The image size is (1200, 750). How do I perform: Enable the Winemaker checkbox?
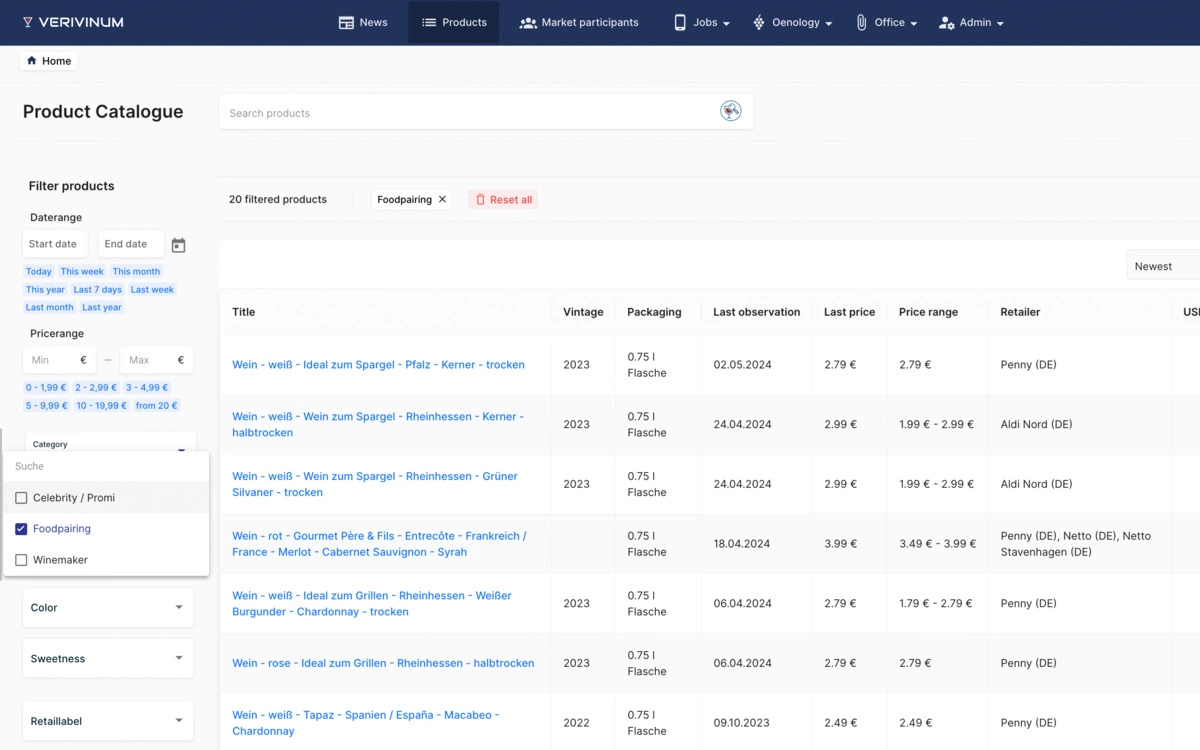(21, 560)
